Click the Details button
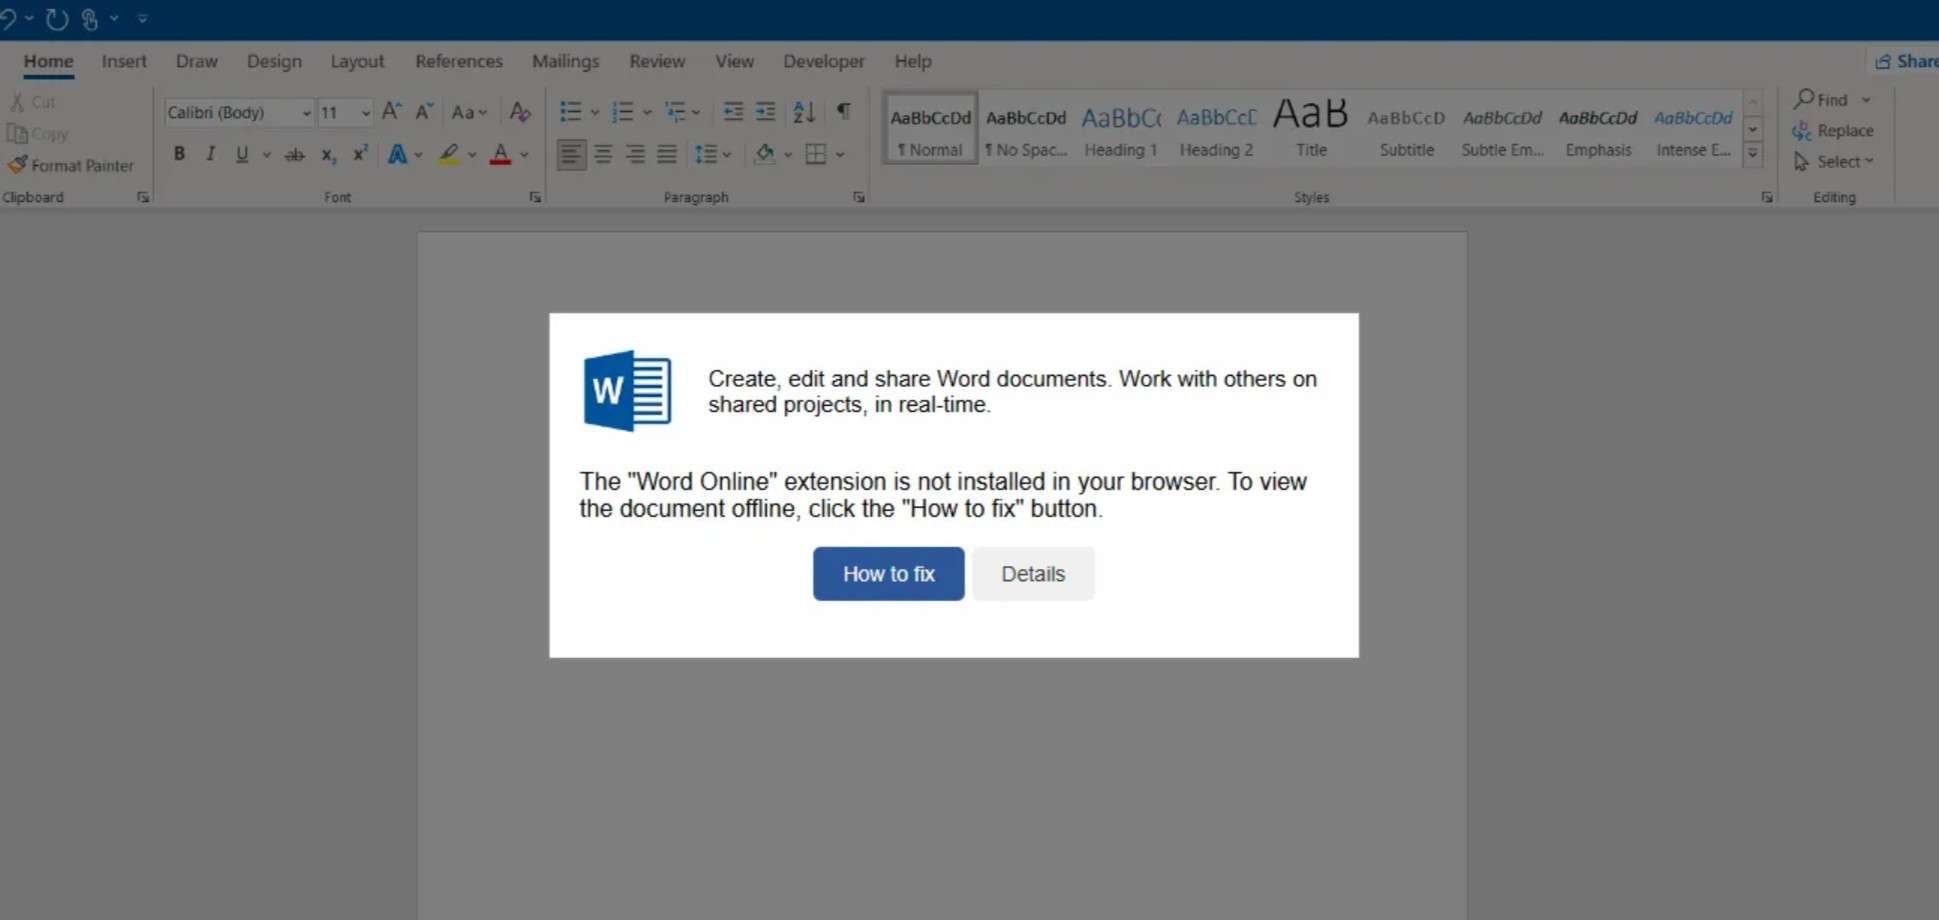The image size is (1939, 920). (1032, 573)
